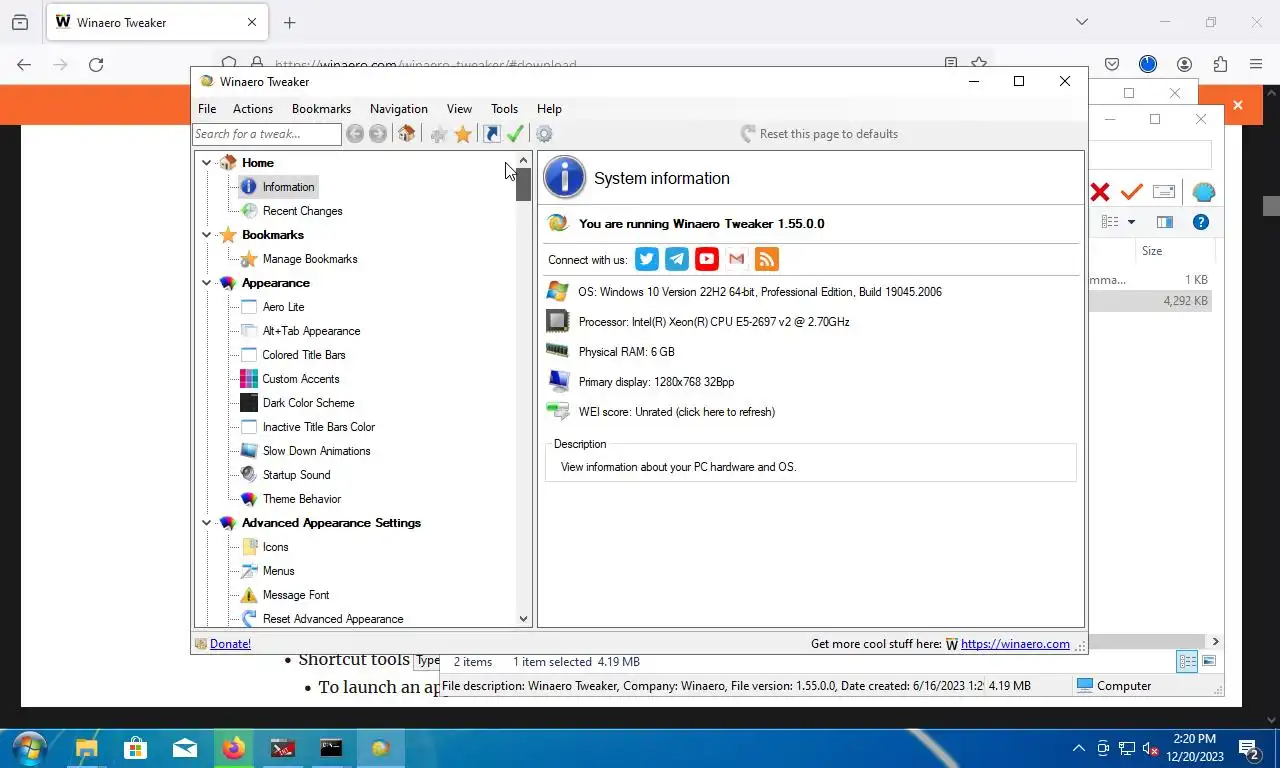Viewport: 1280px width, 768px height.
Task: Click the blue shell icon in Explorer window
Action: click(x=1203, y=192)
